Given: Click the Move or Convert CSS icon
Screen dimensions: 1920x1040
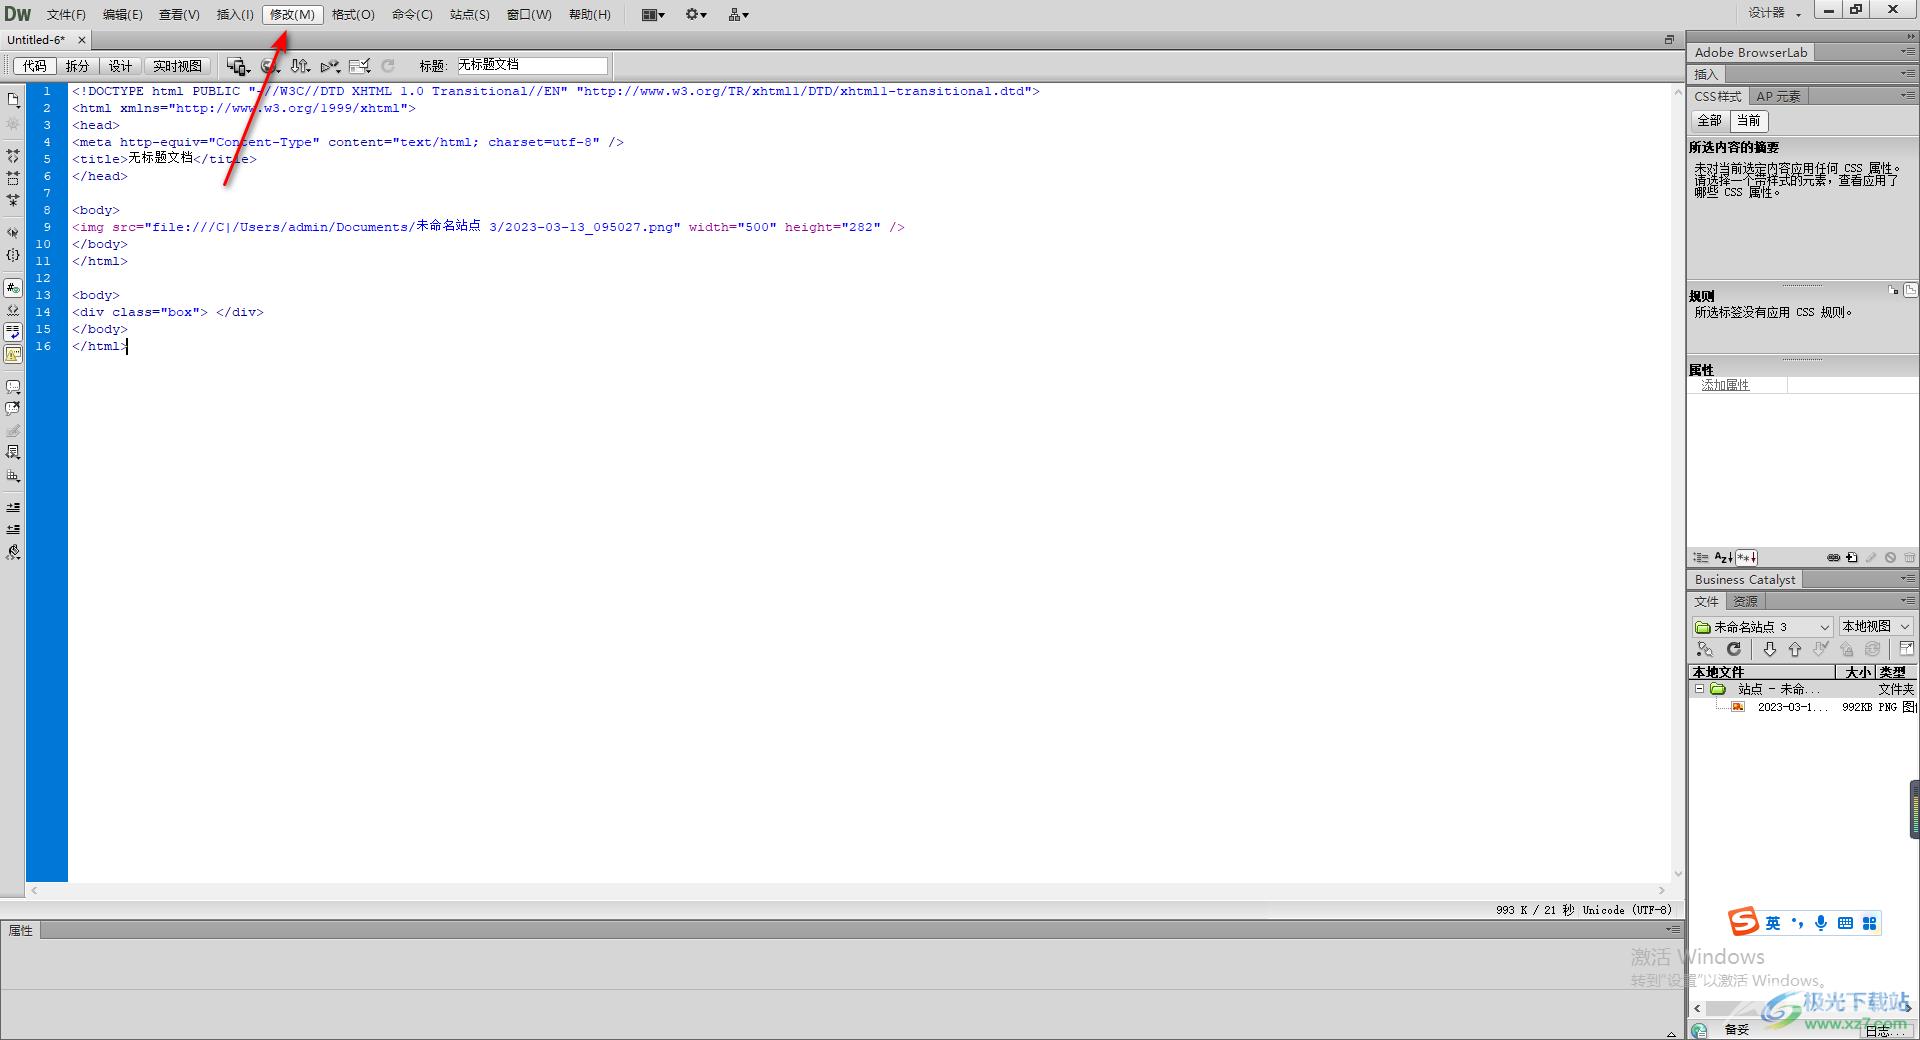Looking at the screenshot, I should pos(13,476).
